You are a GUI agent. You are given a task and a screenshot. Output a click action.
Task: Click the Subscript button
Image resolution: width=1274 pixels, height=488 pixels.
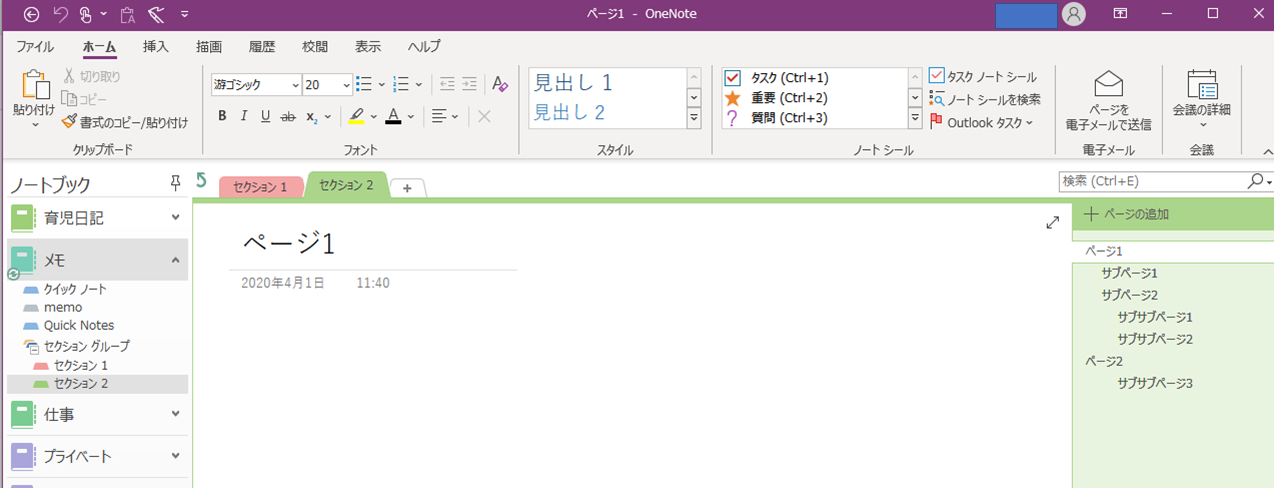coord(312,116)
